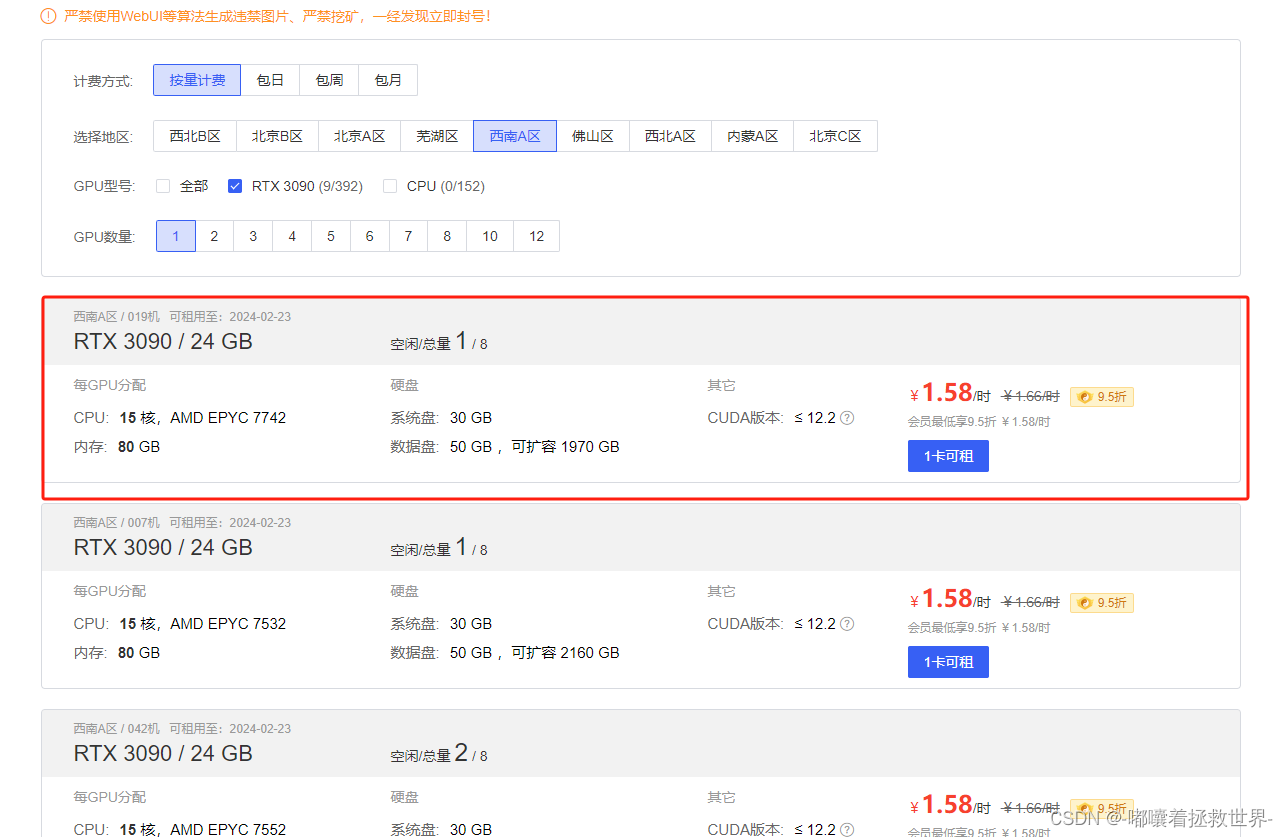Choose the 西北B区 region
Screen dimensions: 1288x837
pyautogui.click(x=194, y=136)
